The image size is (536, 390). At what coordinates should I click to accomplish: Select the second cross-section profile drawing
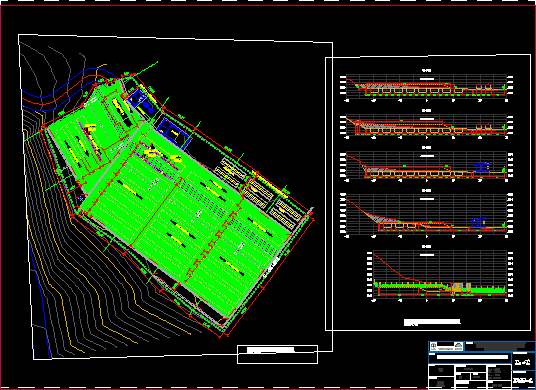click(427, 125)
